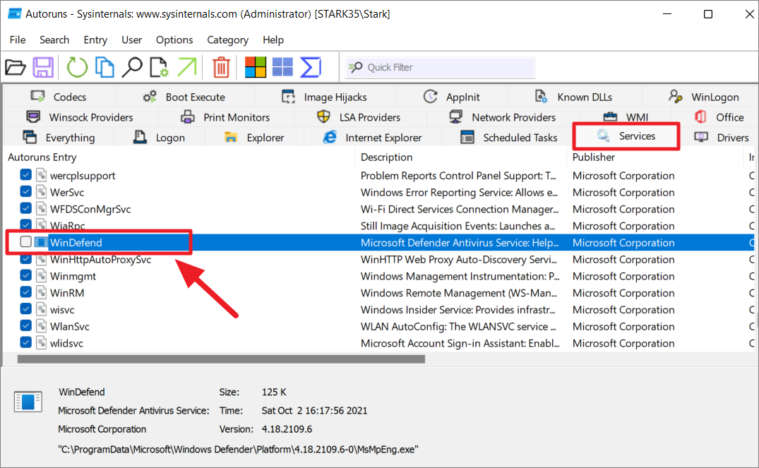The image size is (759, 468).
Task: Open the Category menu
Action: [228, 40]
